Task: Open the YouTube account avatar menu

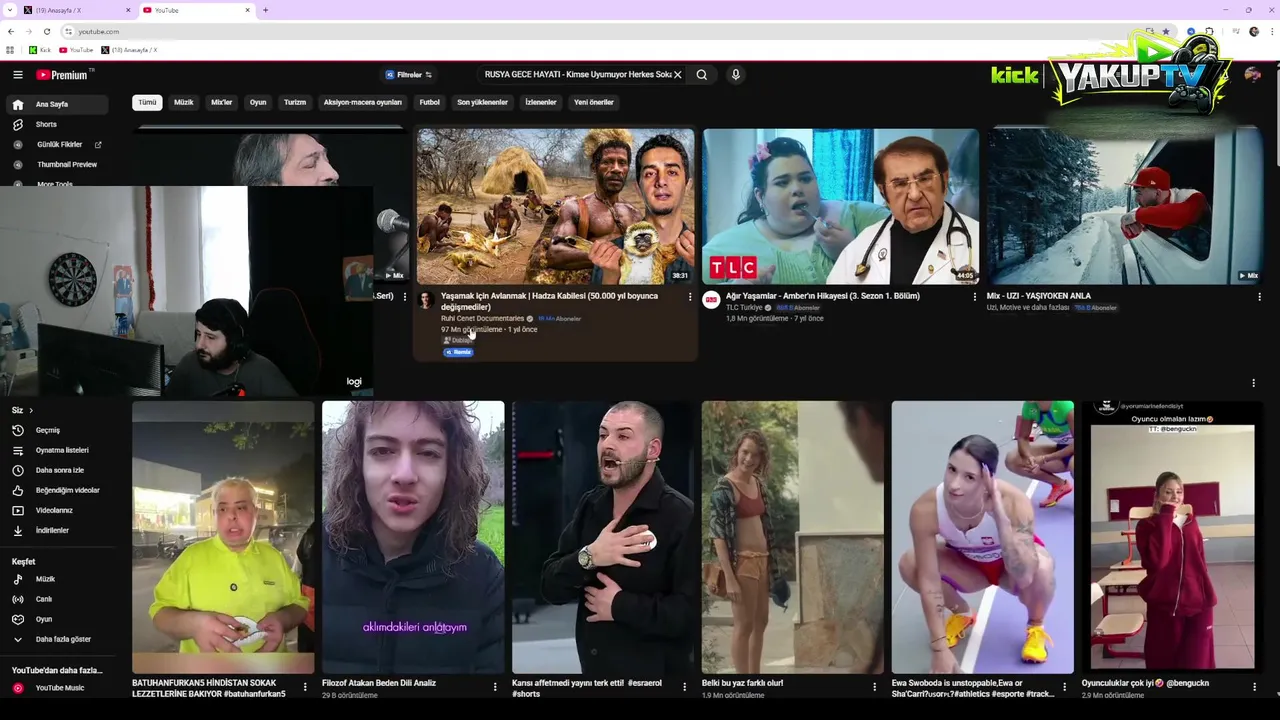Action: tap(1252, 75)
